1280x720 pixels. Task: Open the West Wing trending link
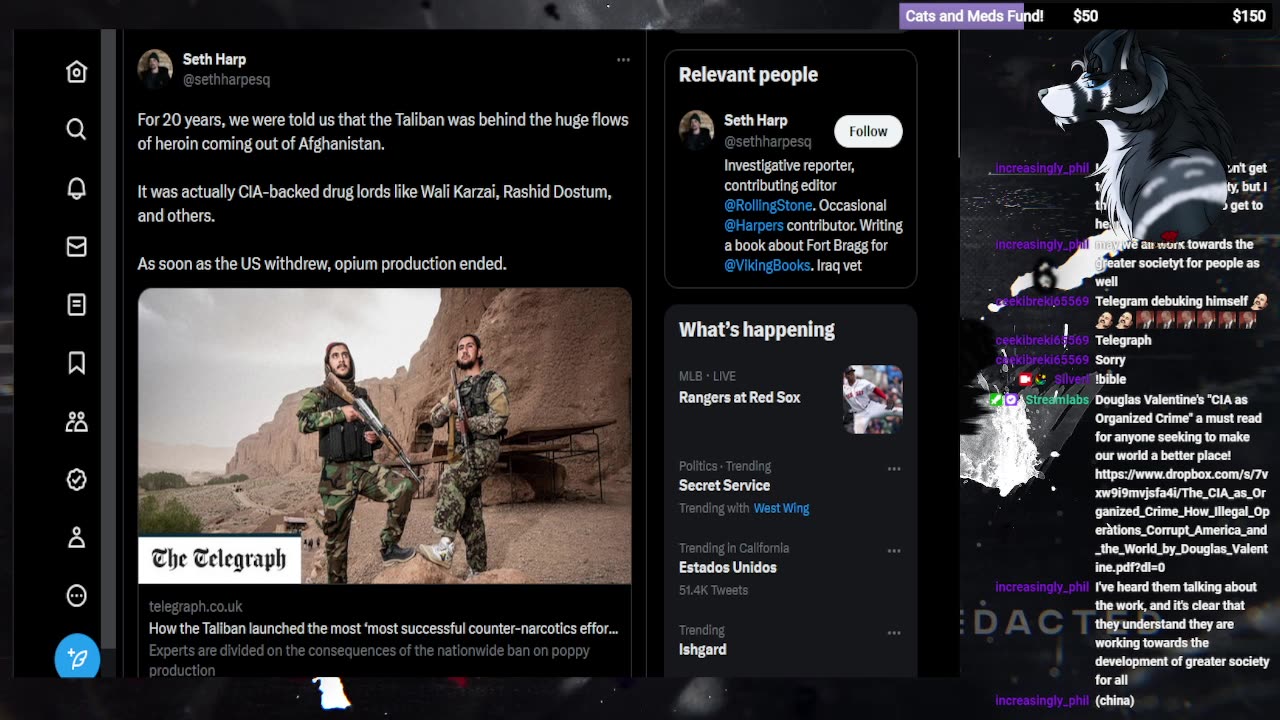[781, 508]
